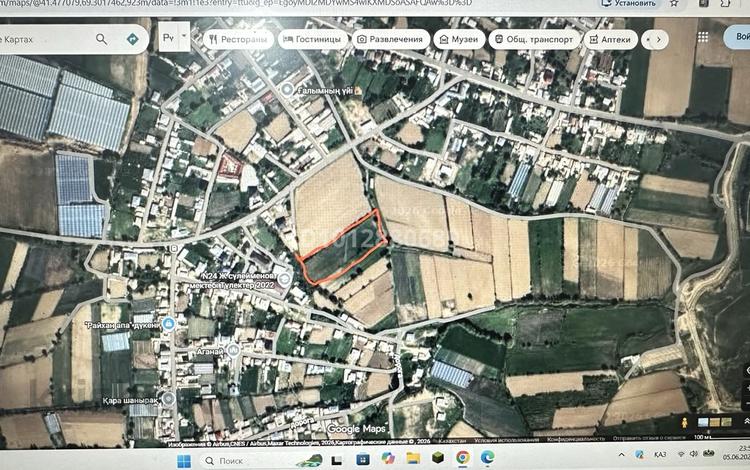Open Task View from the taskbar
This screenshot has height=470, width=750.
click(x=337, y=460)
